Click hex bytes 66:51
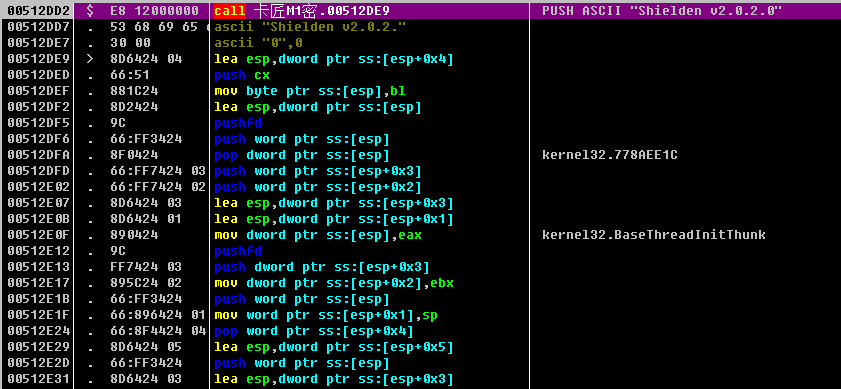The image size is (841, 389). pos(130,75)
